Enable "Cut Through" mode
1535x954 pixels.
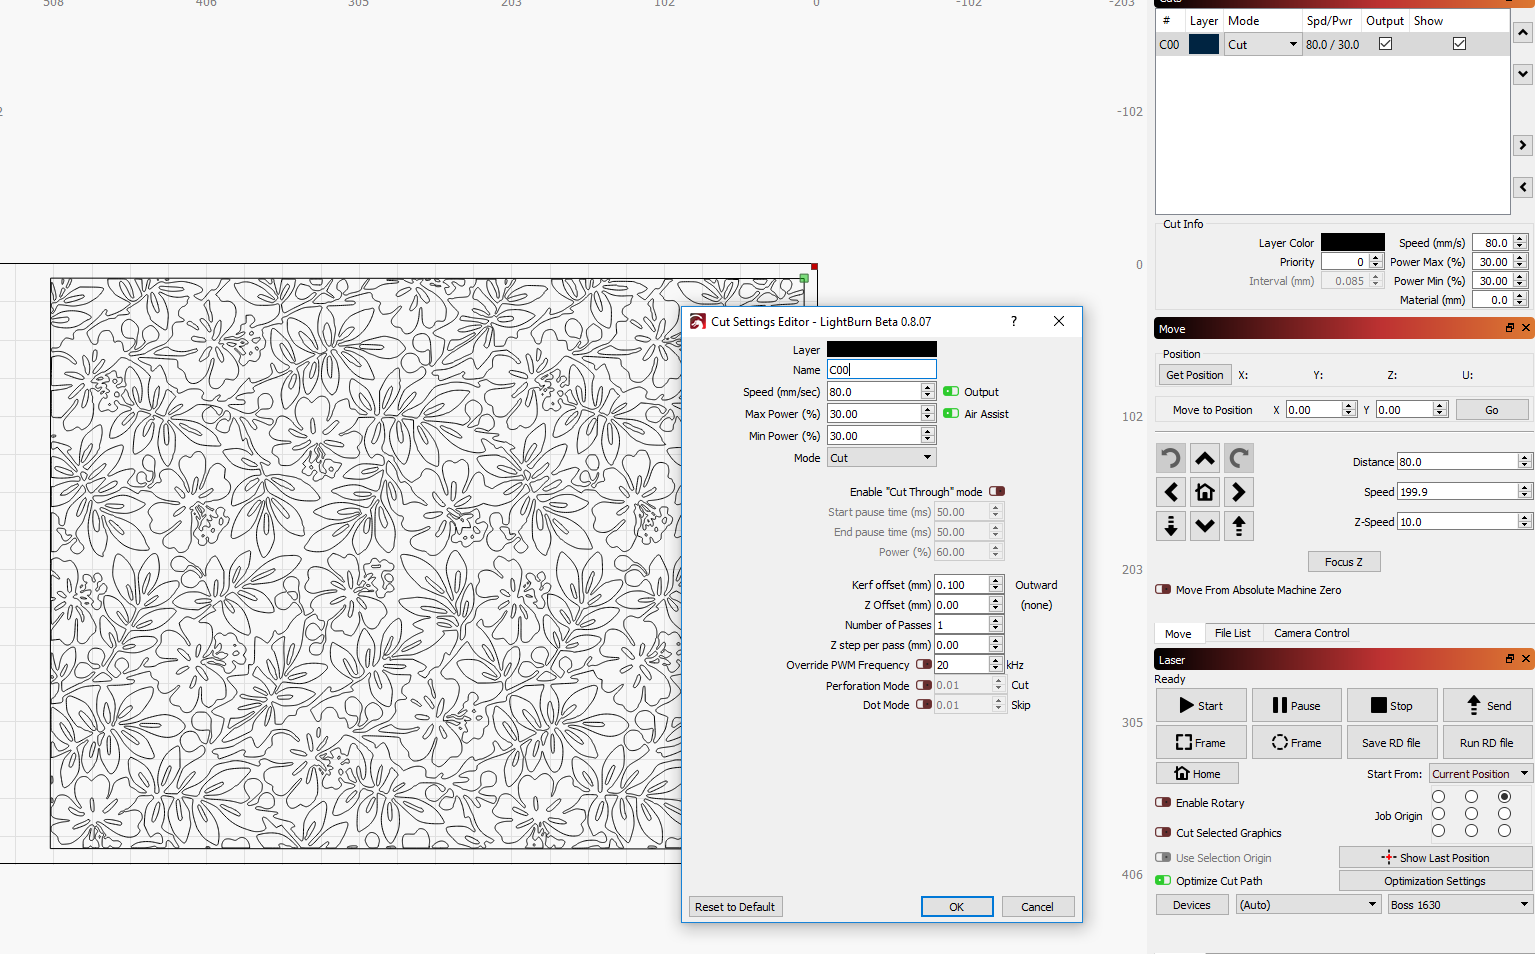click(997, 491)
